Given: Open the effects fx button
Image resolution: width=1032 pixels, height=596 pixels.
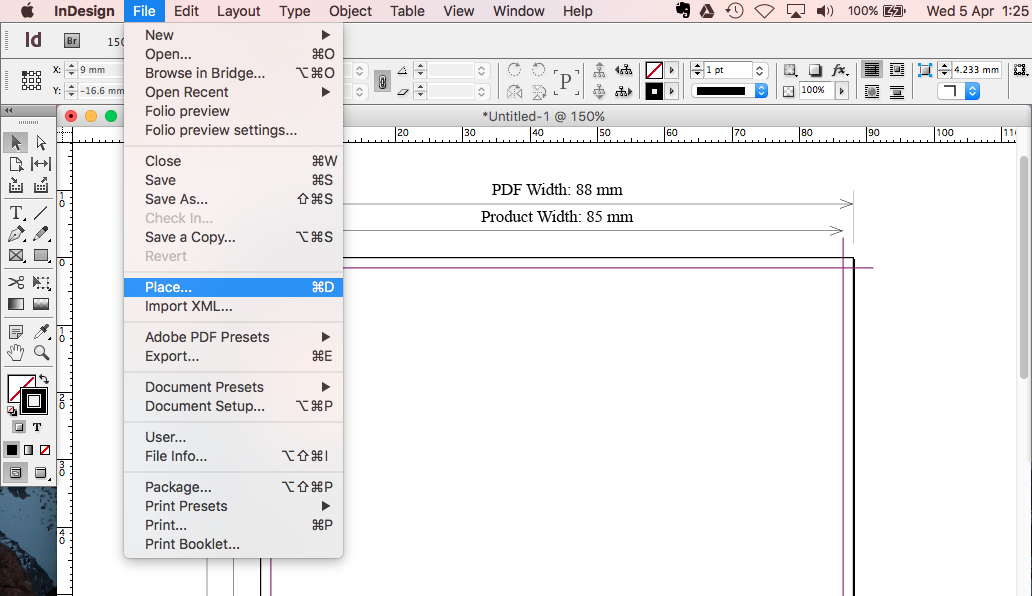Looking at the screenshot, I should pyautogui.click(x=839, y=70).
